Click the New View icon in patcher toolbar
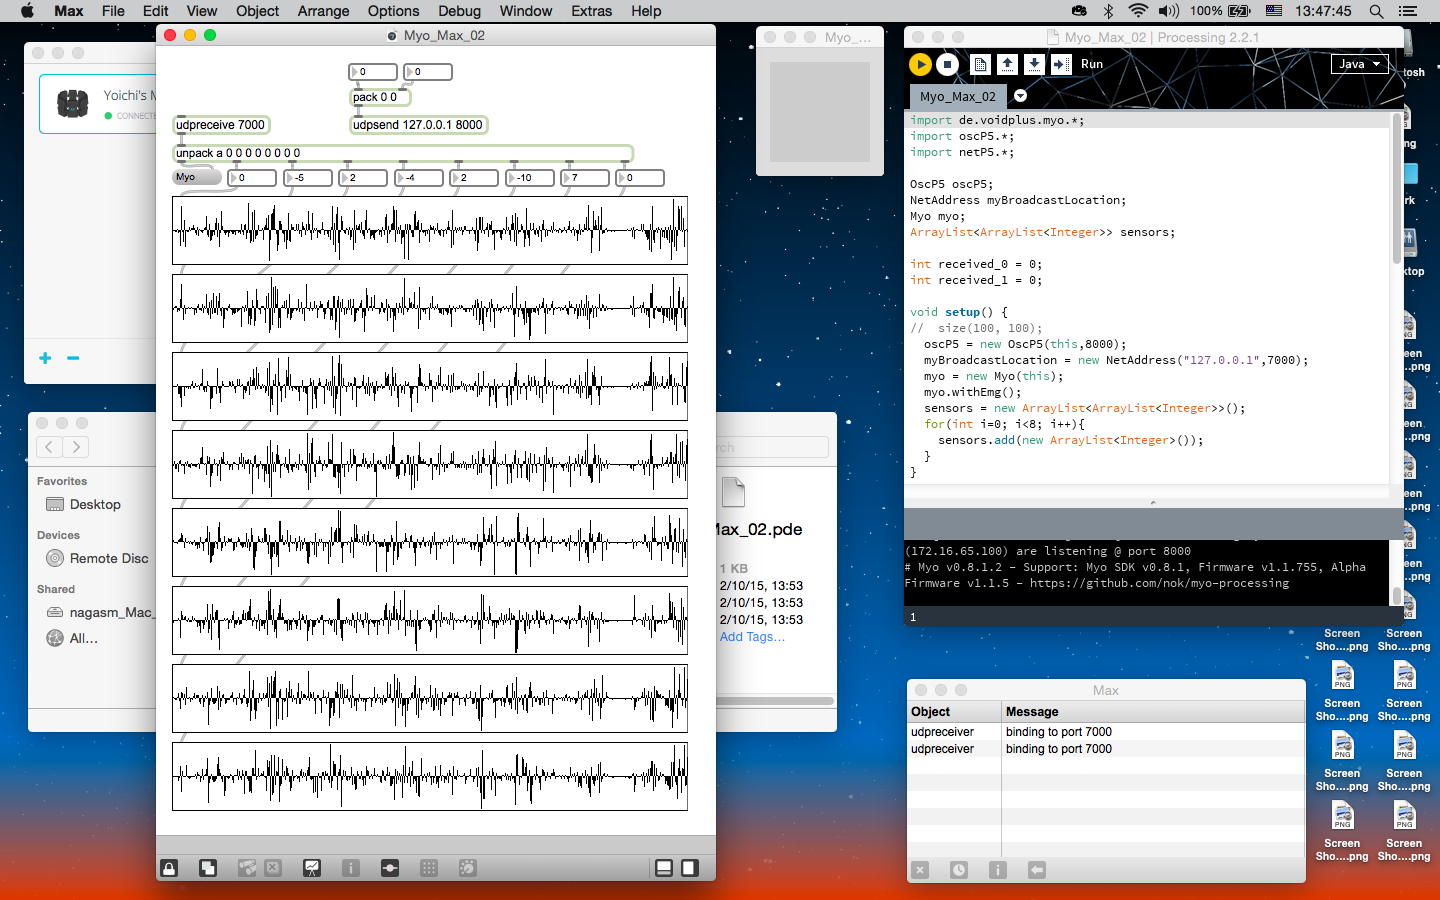 [x=208, y=868]
